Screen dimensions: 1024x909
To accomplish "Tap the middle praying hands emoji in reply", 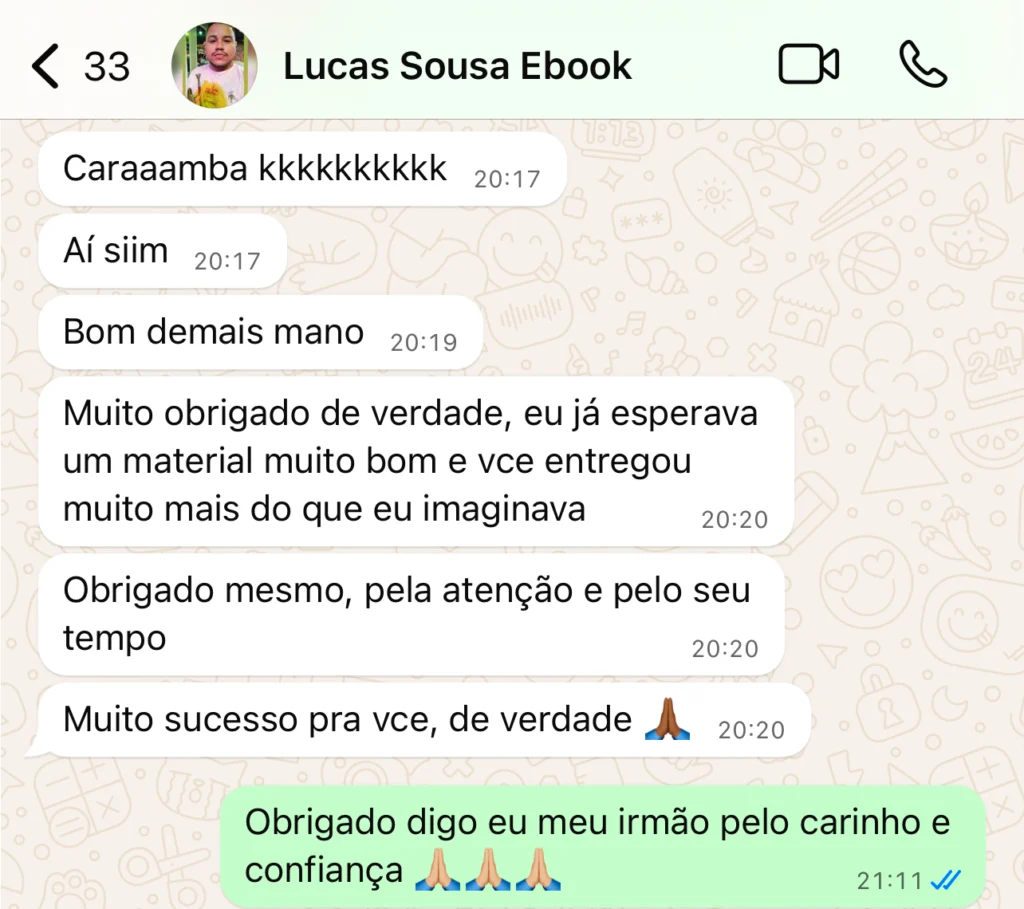I will coord(488,870).
